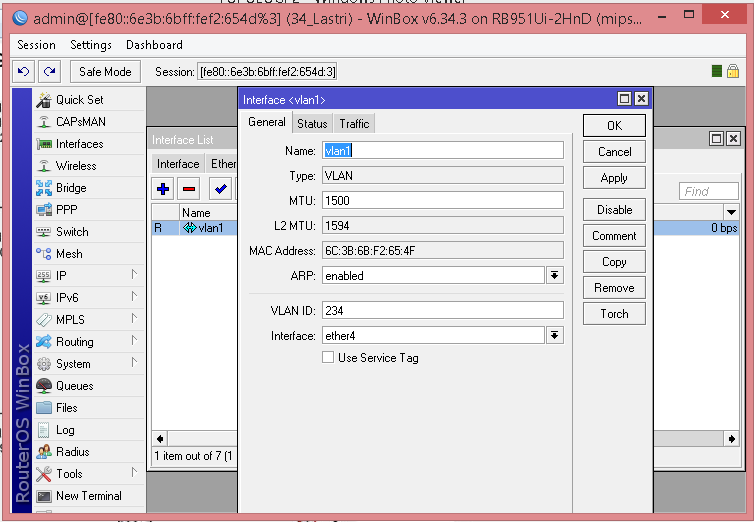Expand the IPv6 submenu
The width and height of the screenshot is (754, 522).
[x=134, y=297]
